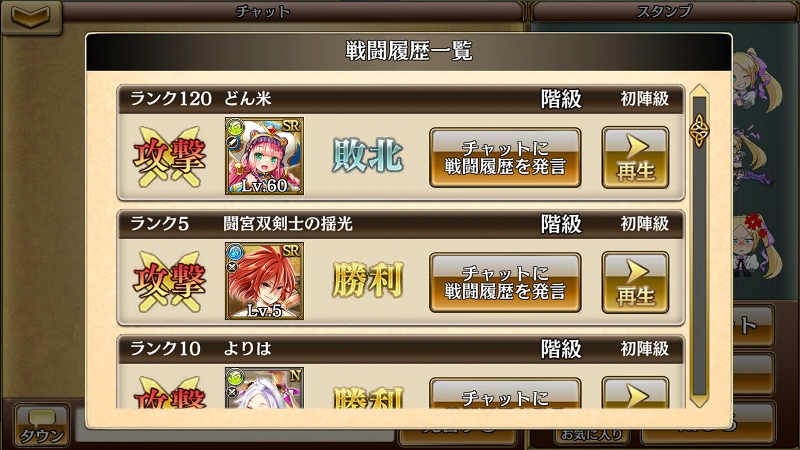Image resolution: width=800 pixels, height=450 pixels.
Task: Post 闘宮双剣士の揺光 battle history to chat
Action: click(505, 282)
